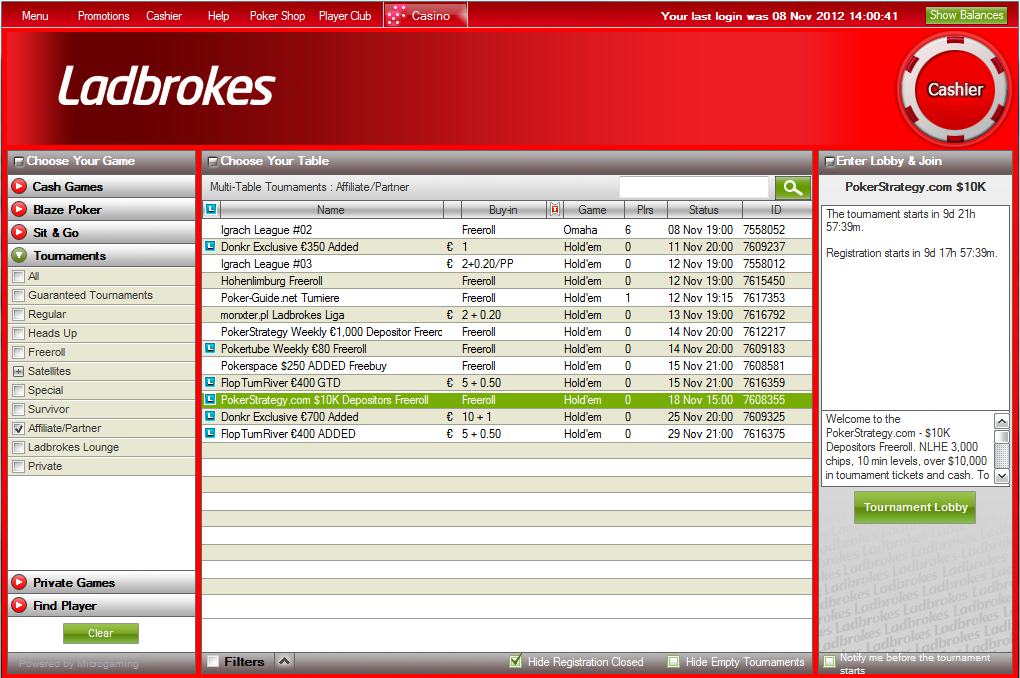Expand the Private Games section
This screenshot has width=1020, height=678.
tap(101, 582)
